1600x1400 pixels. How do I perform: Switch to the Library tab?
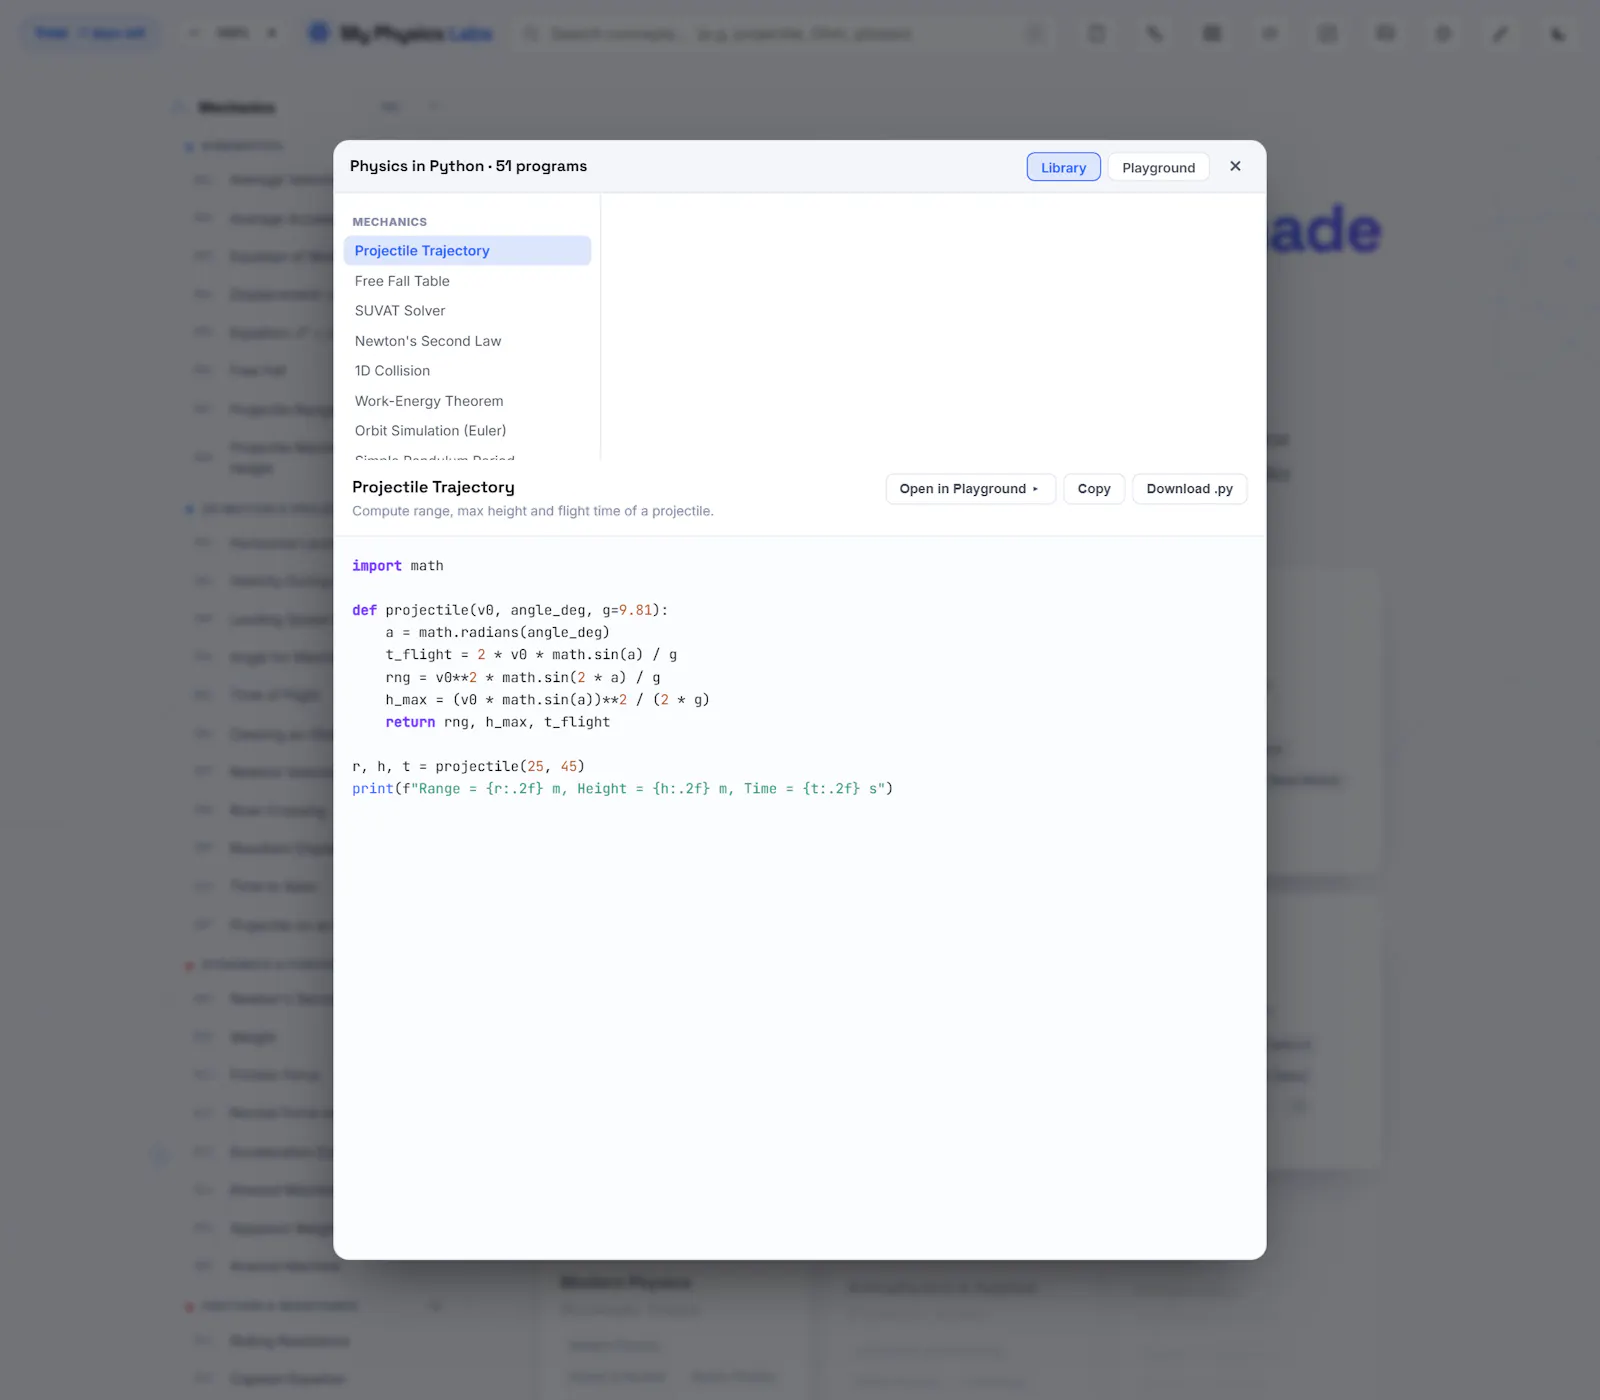click(1063, 167)
